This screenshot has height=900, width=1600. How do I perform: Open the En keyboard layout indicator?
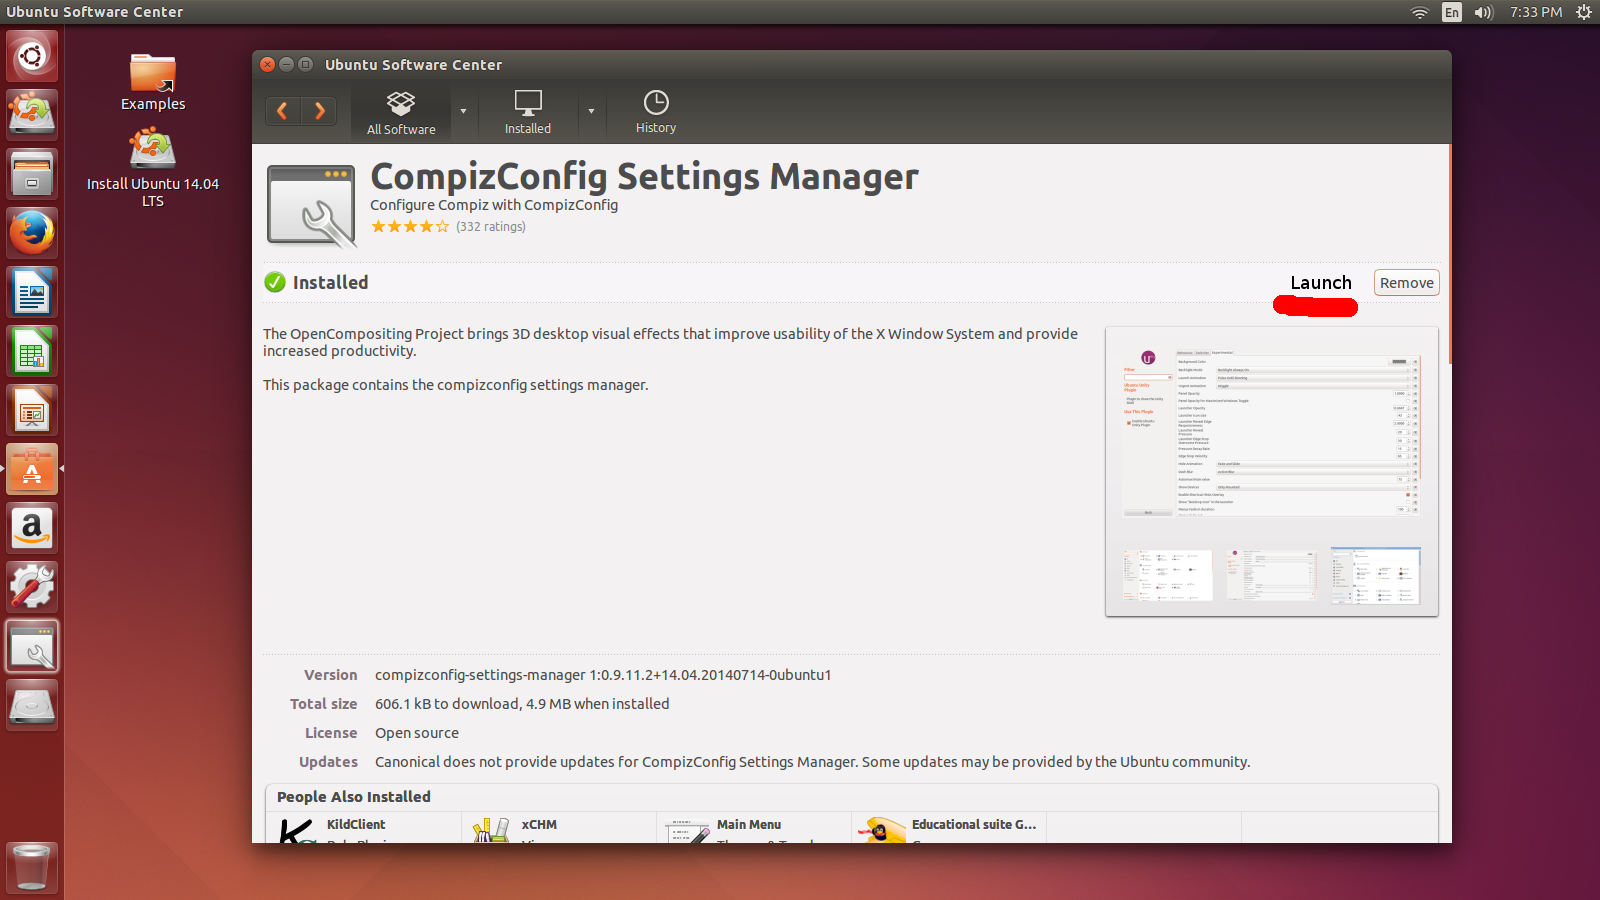tap(1452, 12)
